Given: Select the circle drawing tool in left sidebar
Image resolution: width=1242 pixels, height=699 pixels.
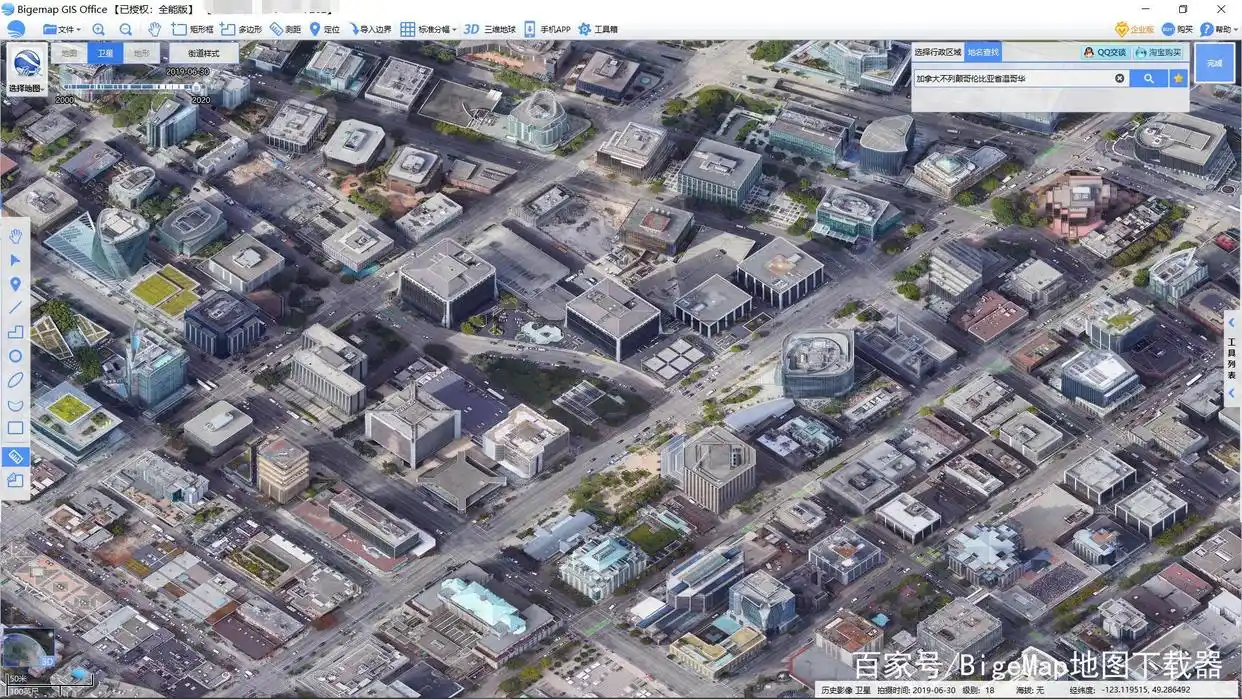Looking at the screenshot, I should point(15,356).
